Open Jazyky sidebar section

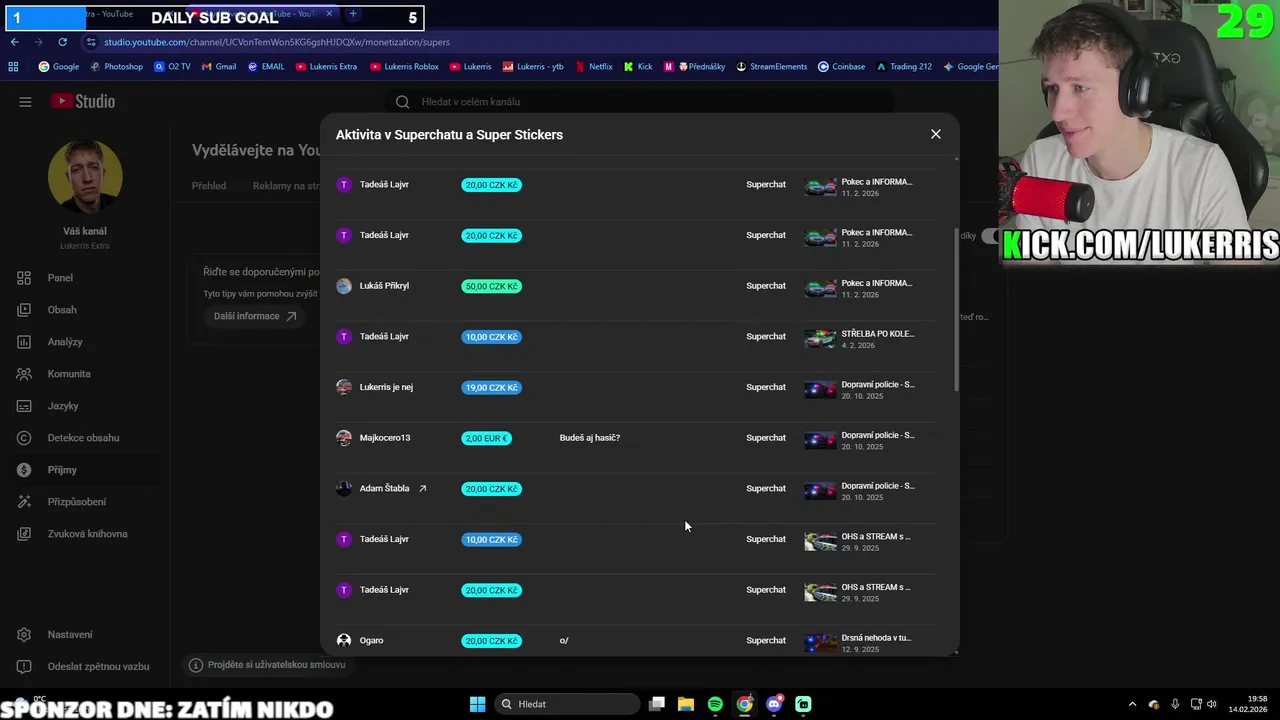click(x=63, y=406)
